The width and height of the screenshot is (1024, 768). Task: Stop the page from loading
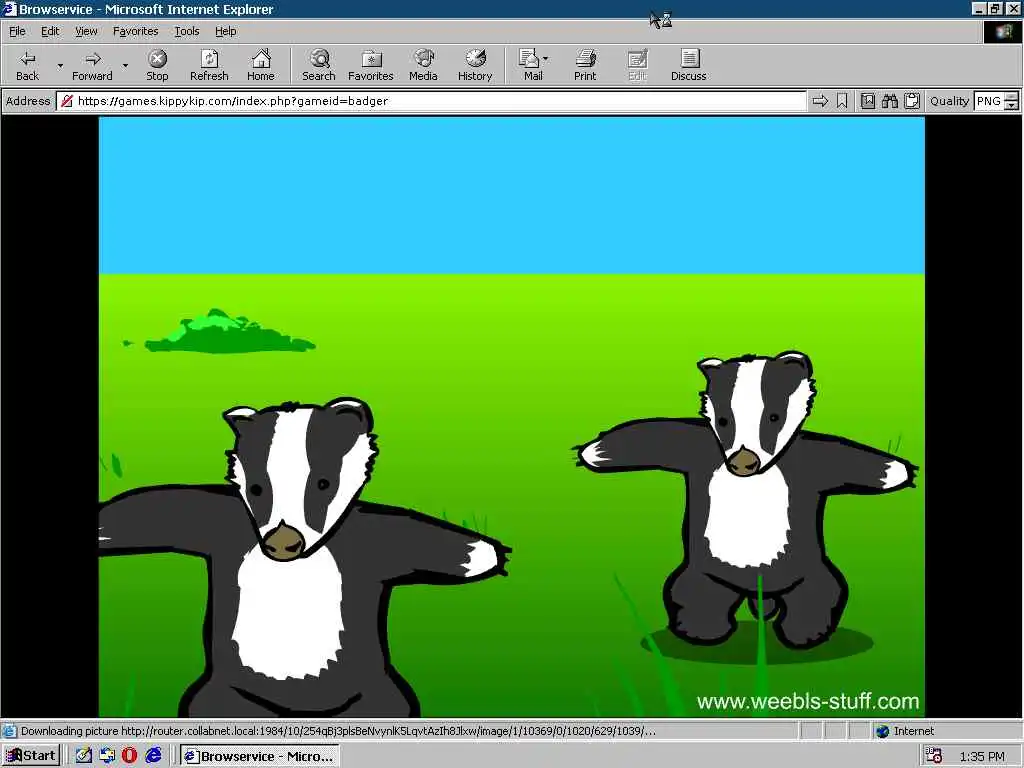pos(157,65)
